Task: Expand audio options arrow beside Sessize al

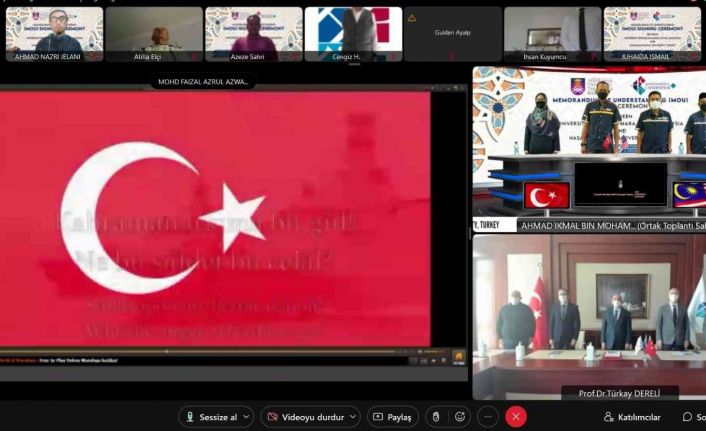Action: click(x=246, y=416)
